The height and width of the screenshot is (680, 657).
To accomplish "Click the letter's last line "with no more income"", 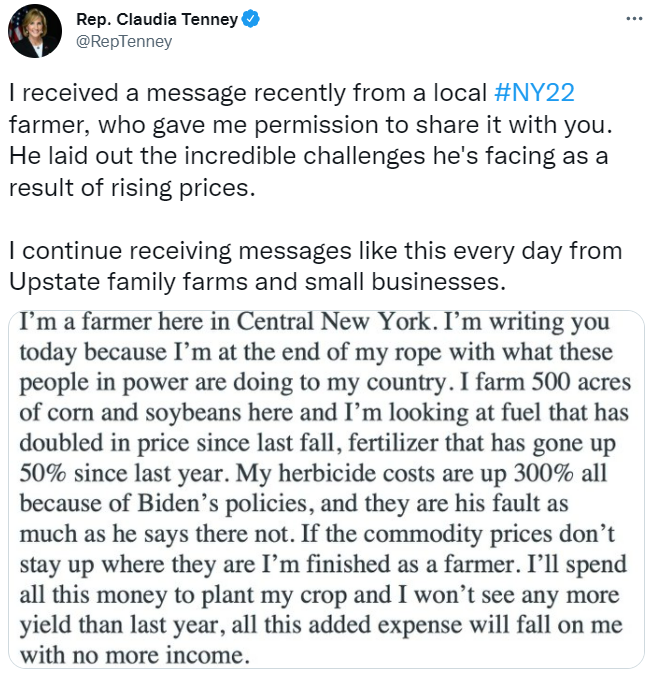I will pyautogui.click(x=131, y=658).
